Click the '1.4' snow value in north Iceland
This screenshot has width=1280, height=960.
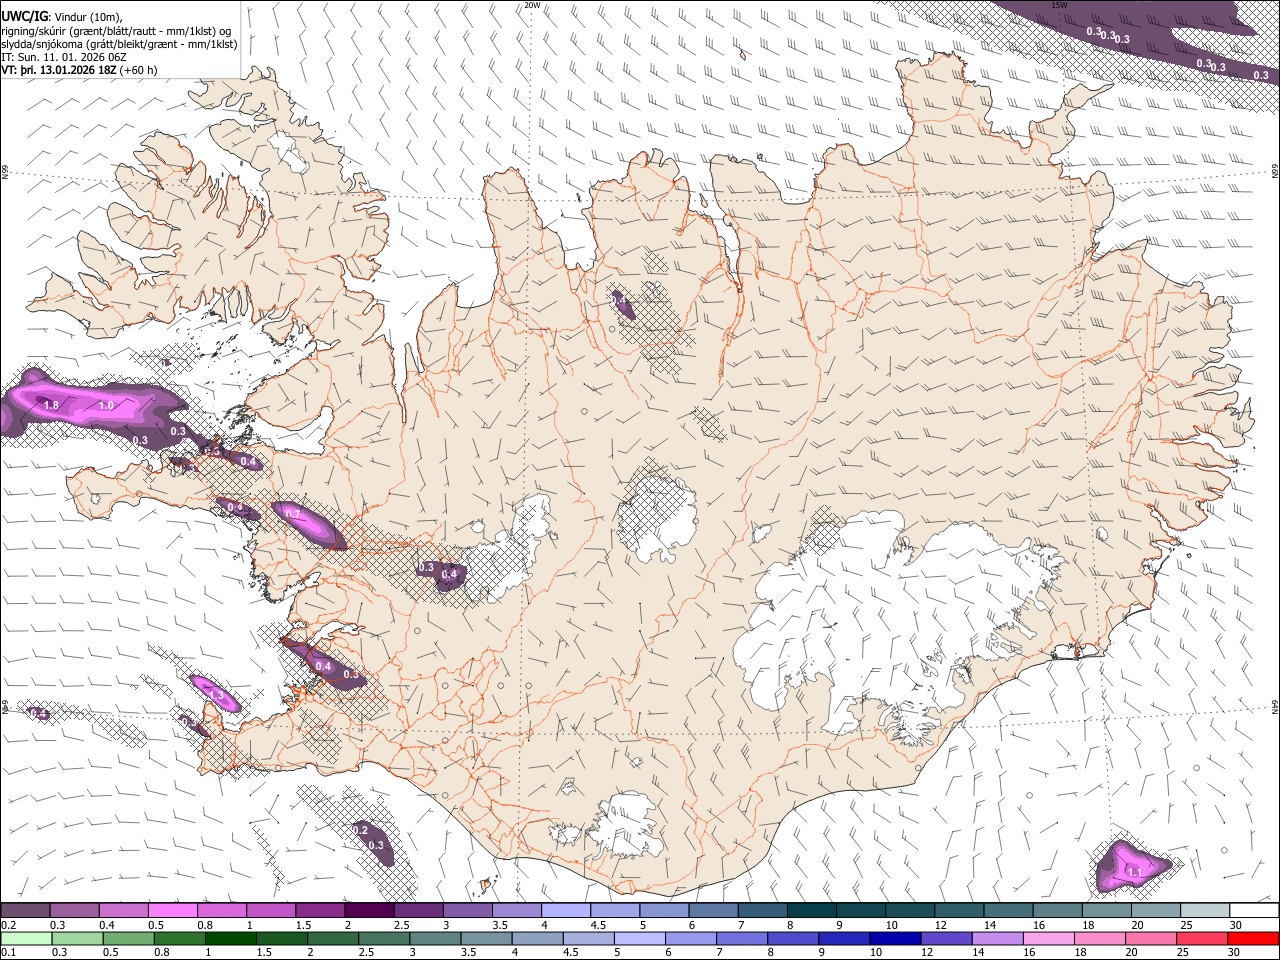(x=619, y=299)
